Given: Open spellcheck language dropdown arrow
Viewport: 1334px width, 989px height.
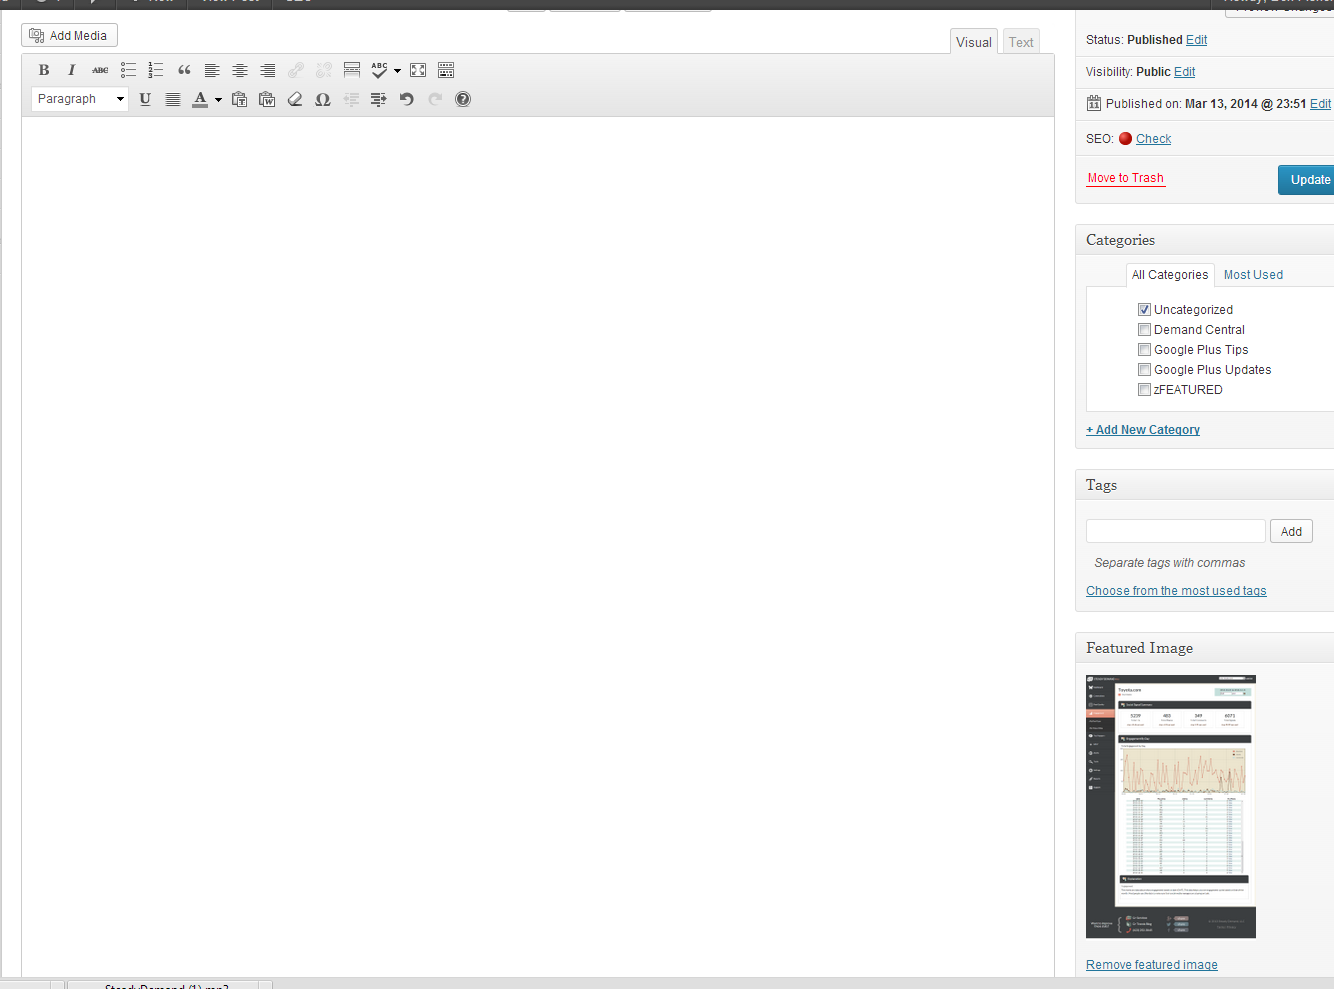Looking at the screenshot, I should pos(397,70).
